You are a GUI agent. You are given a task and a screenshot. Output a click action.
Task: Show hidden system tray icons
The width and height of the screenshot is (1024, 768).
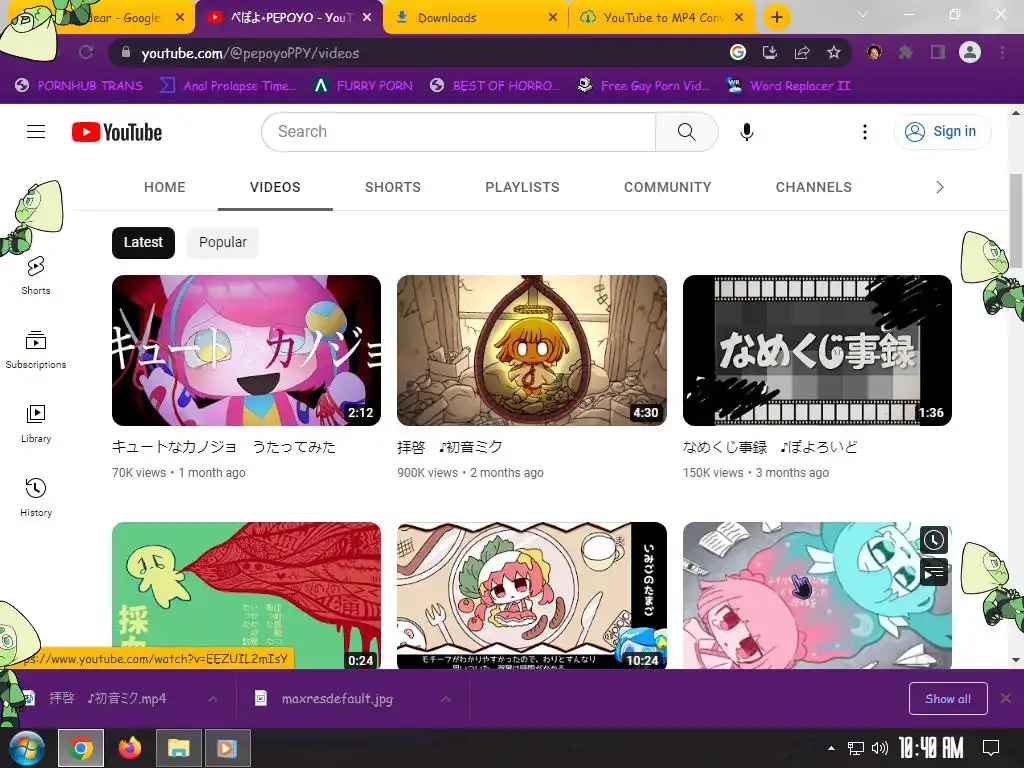click(x=831, y=748)
